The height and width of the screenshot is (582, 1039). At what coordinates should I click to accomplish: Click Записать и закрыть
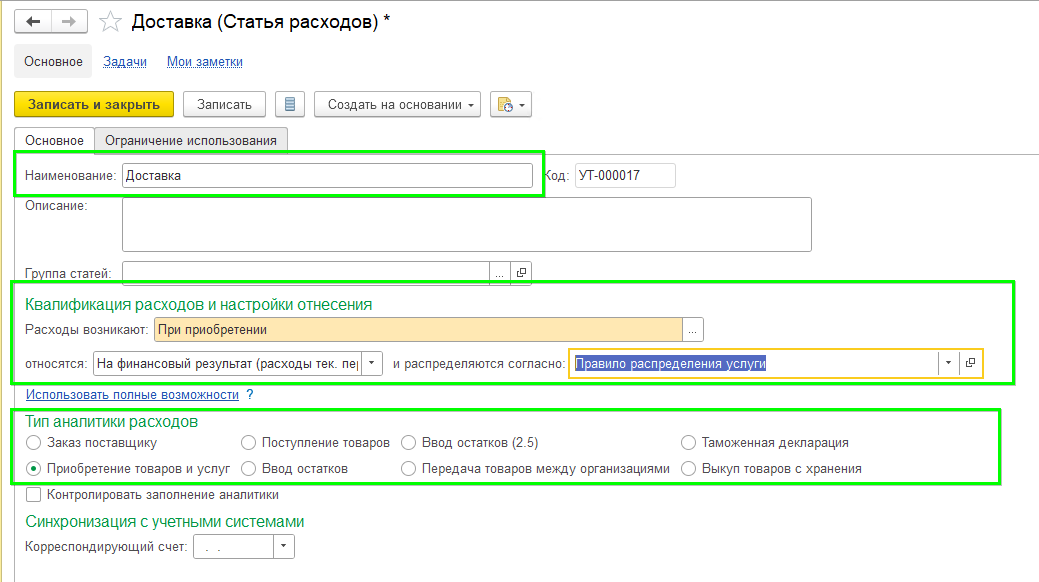94,104
